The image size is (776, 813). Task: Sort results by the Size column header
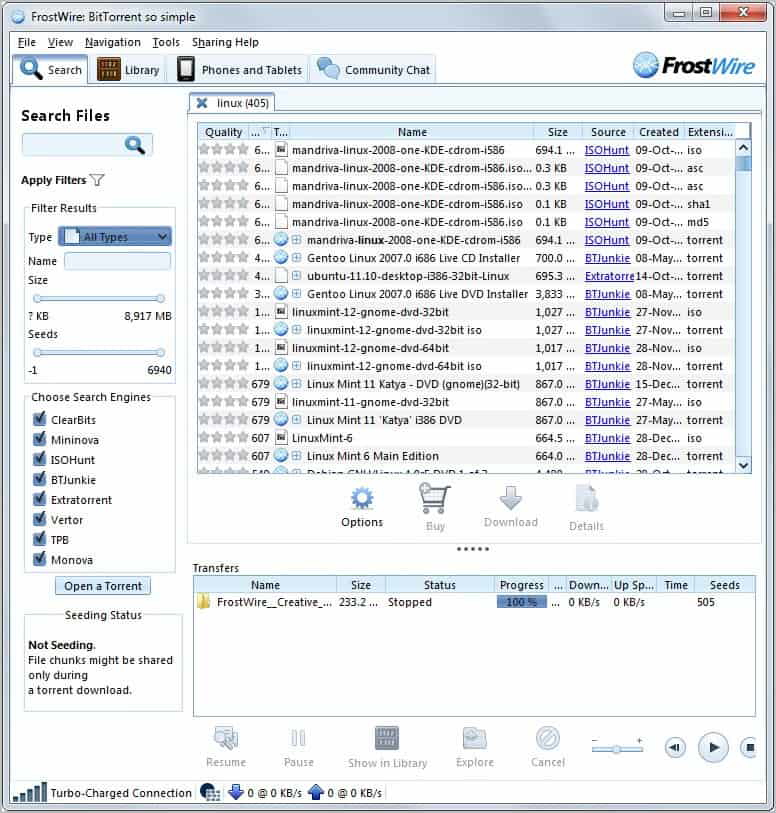[x=557, y=132]
